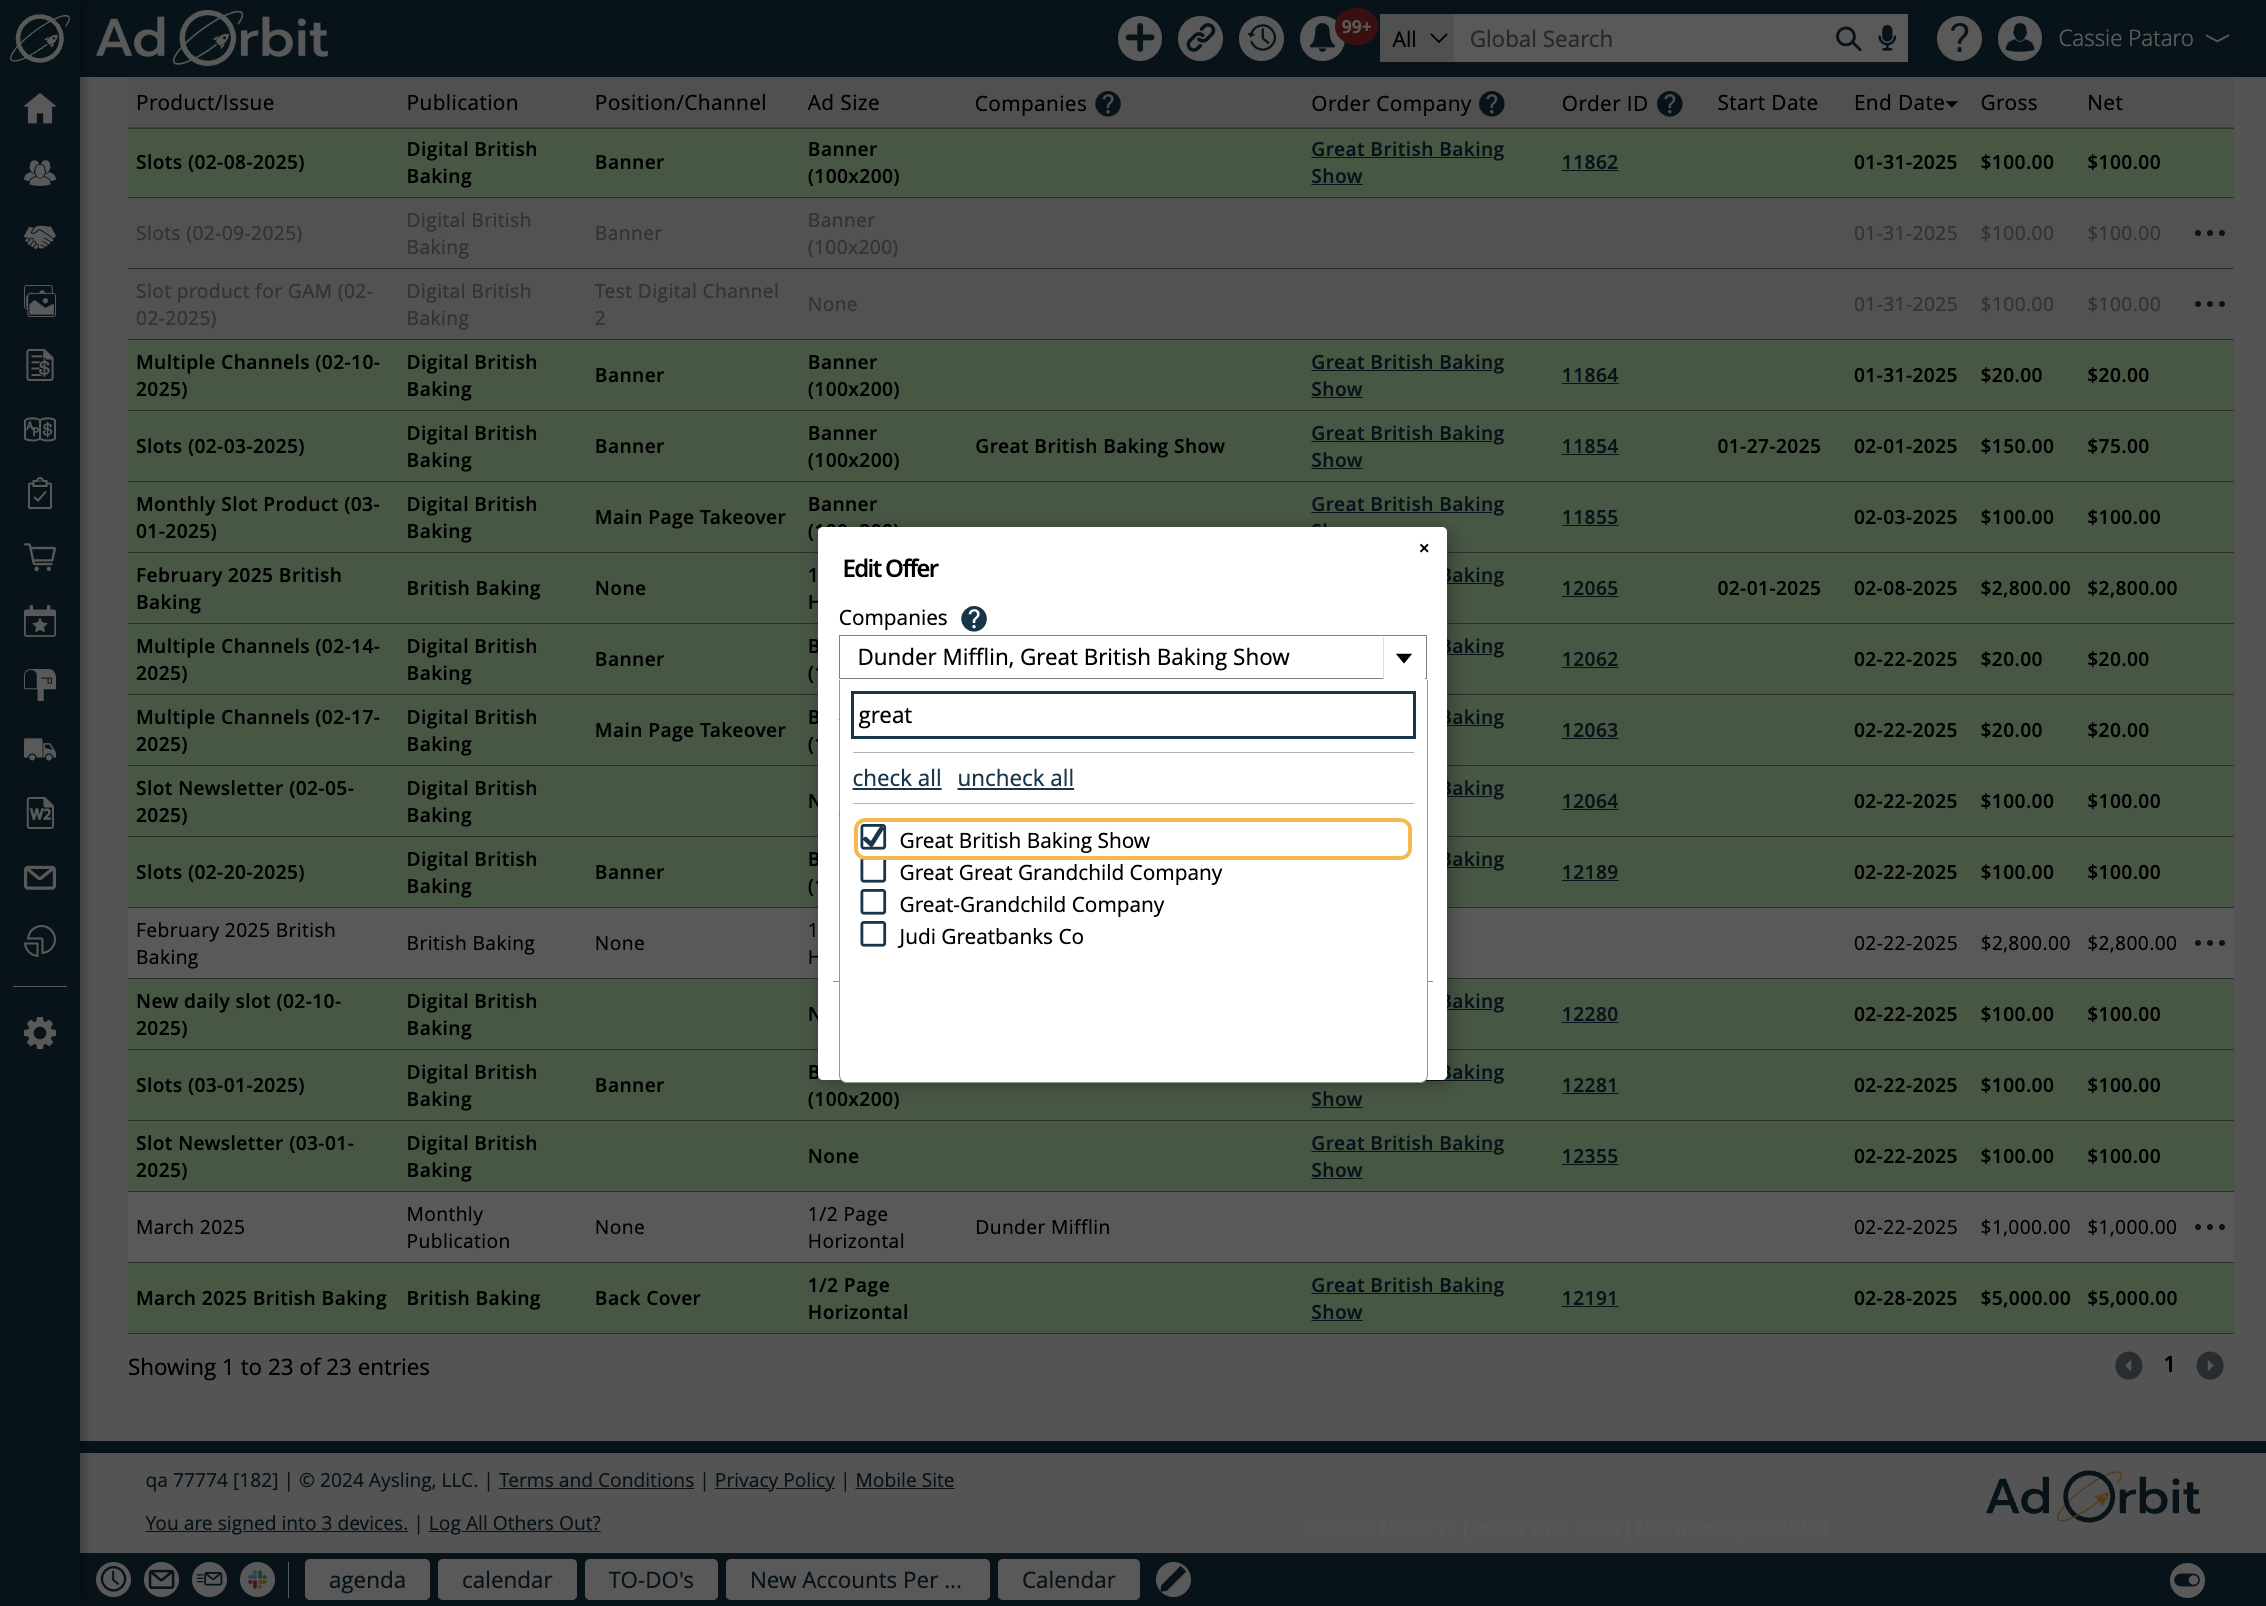Open the AP accounting book icon

(39, 429)
